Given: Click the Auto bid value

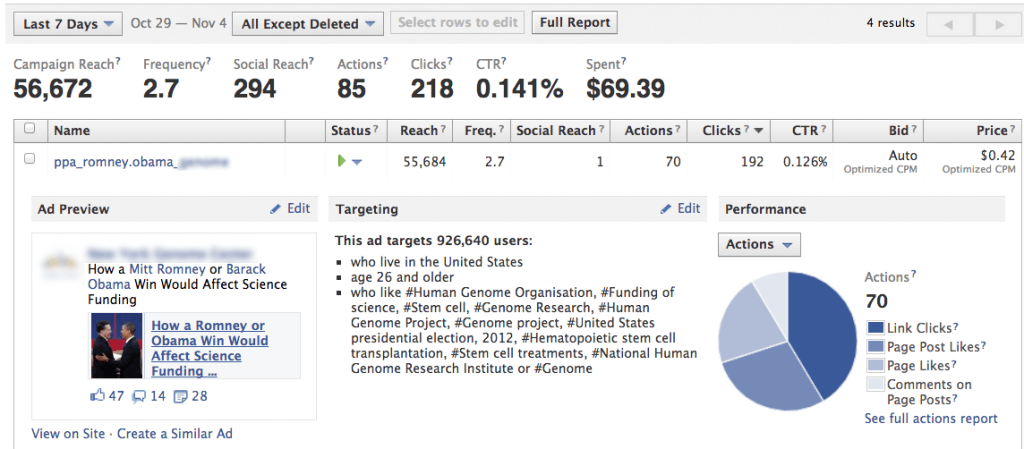Looking at the screenshot, I should tap(903, 155).
